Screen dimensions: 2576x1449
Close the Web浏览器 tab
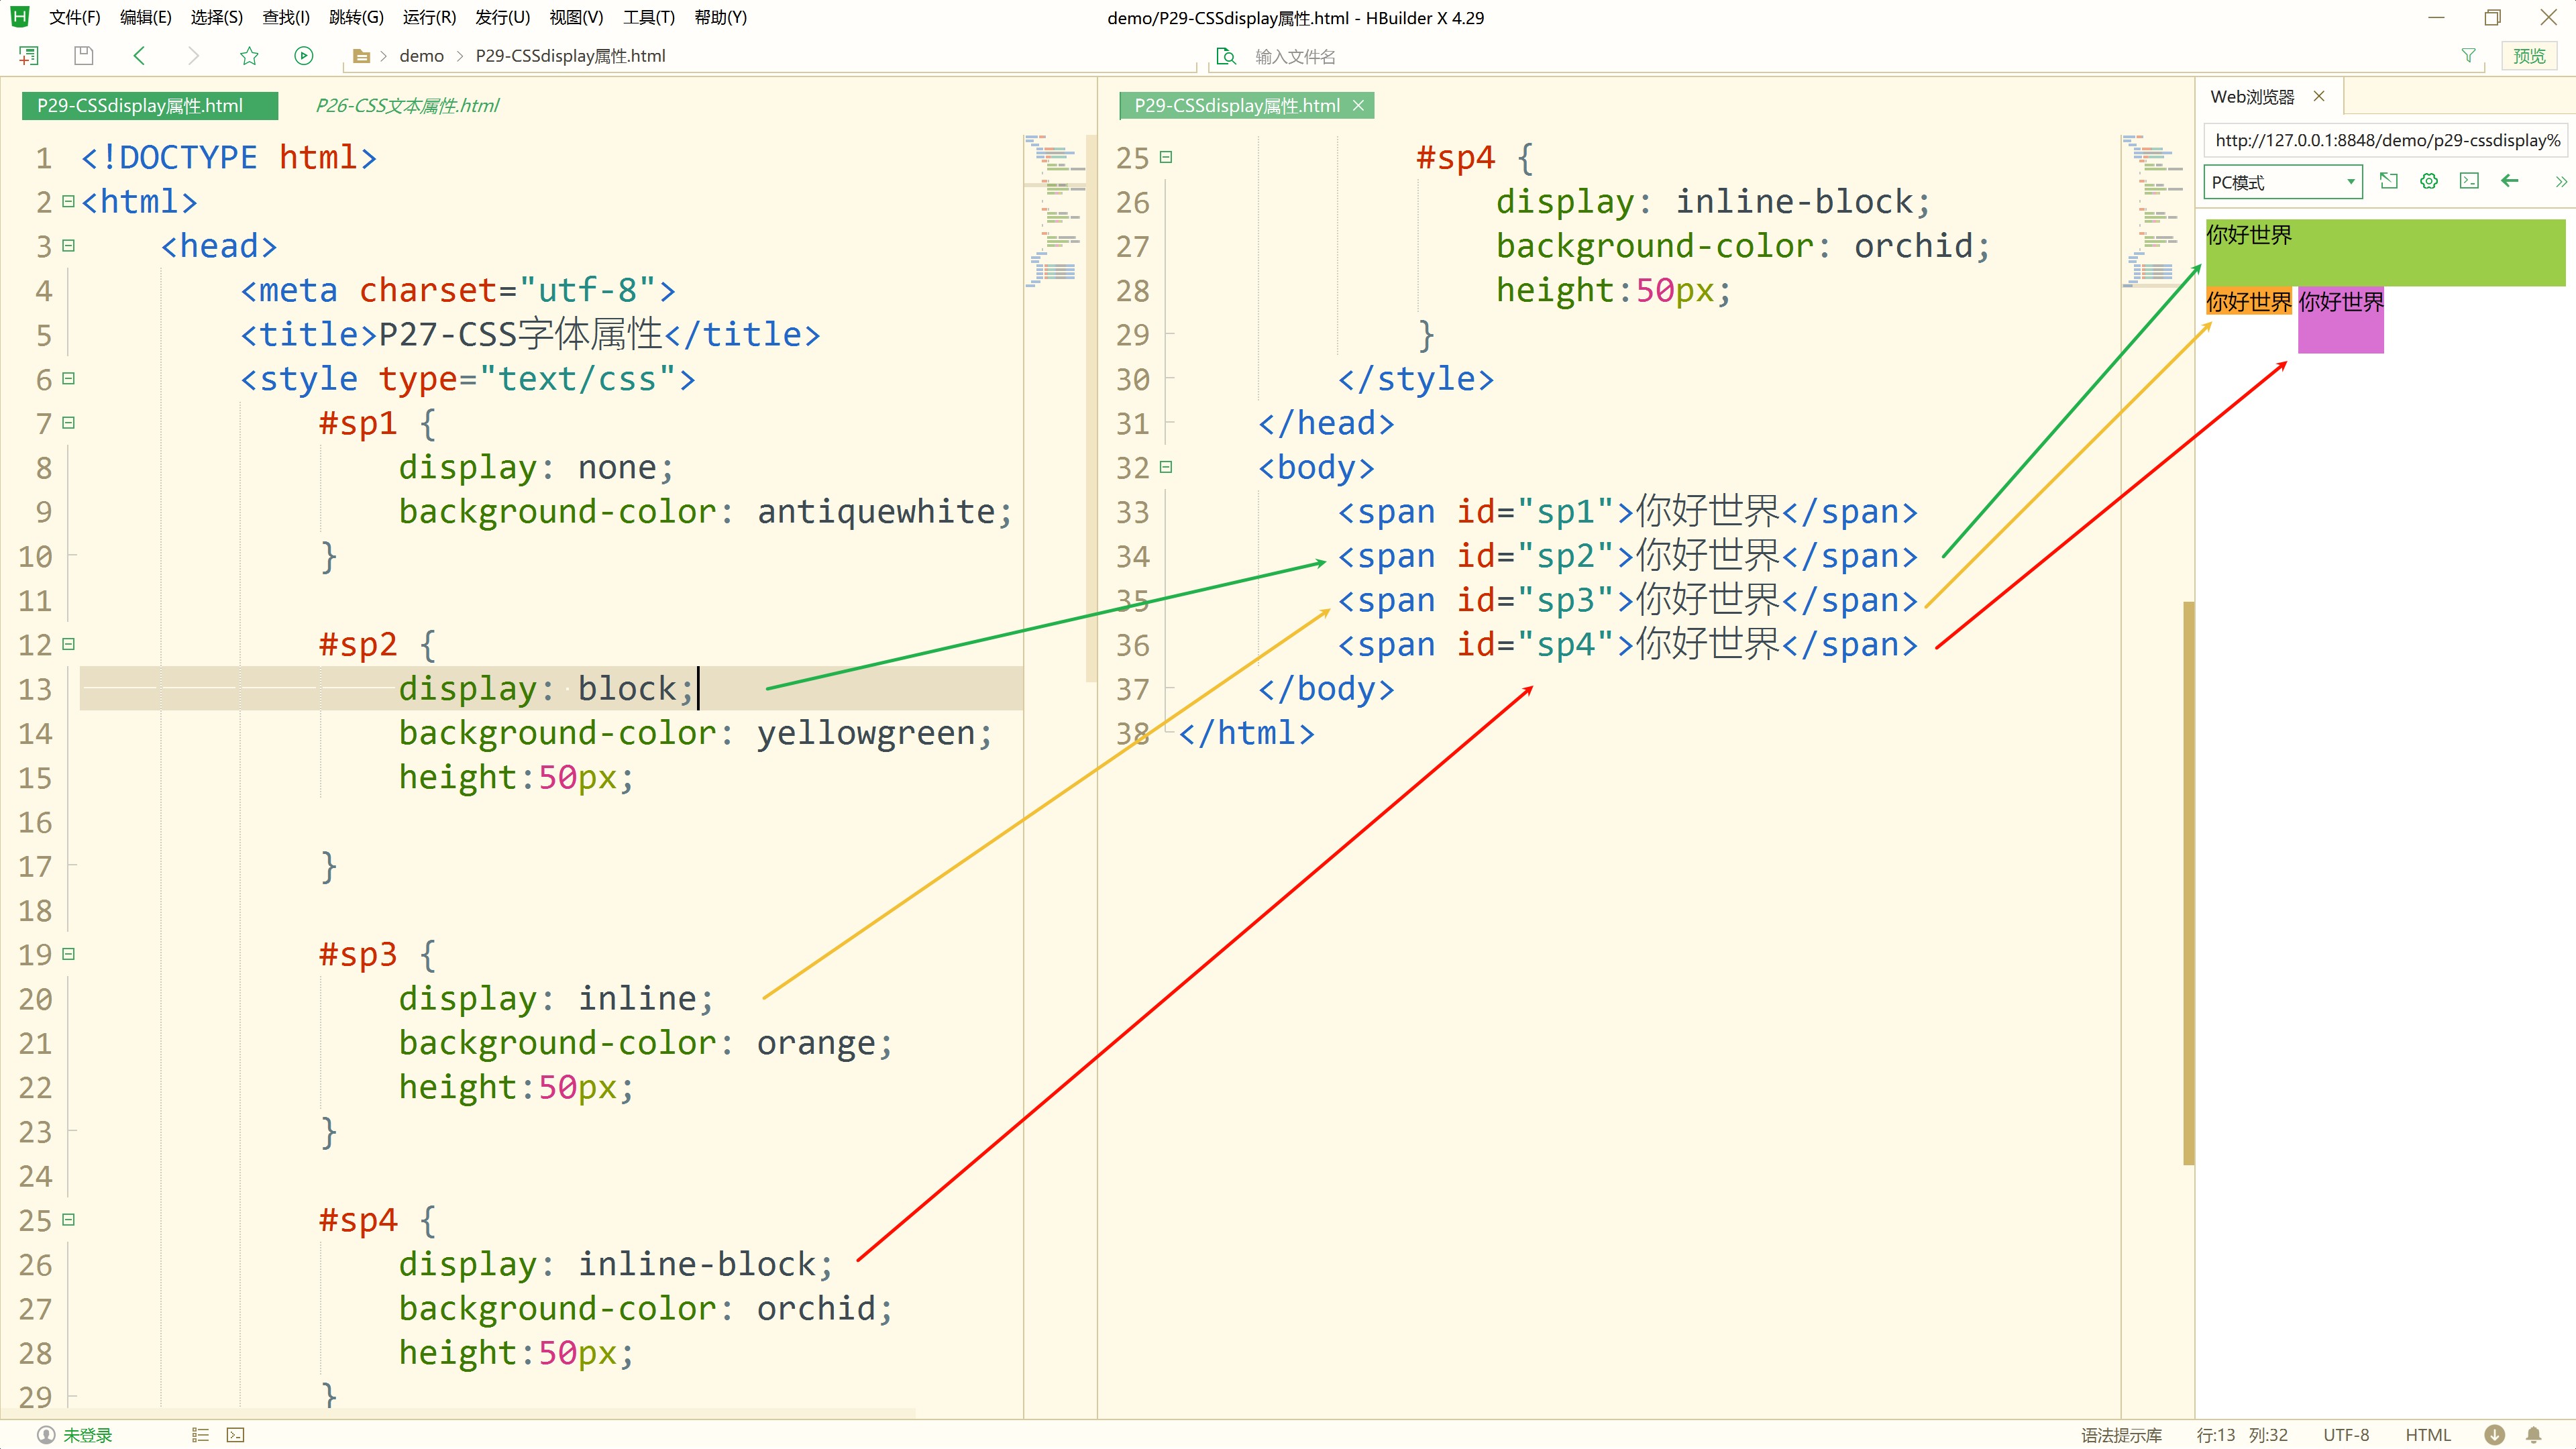coord(2319,96)
